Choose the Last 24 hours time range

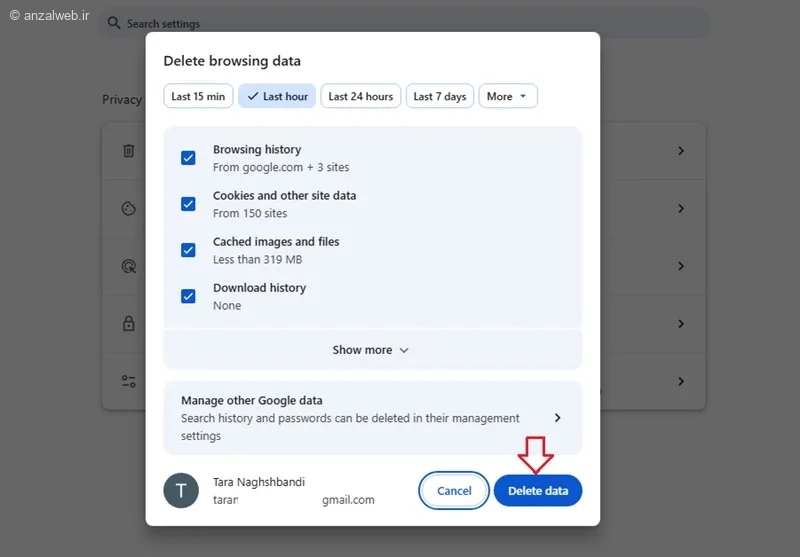(361, 96)
